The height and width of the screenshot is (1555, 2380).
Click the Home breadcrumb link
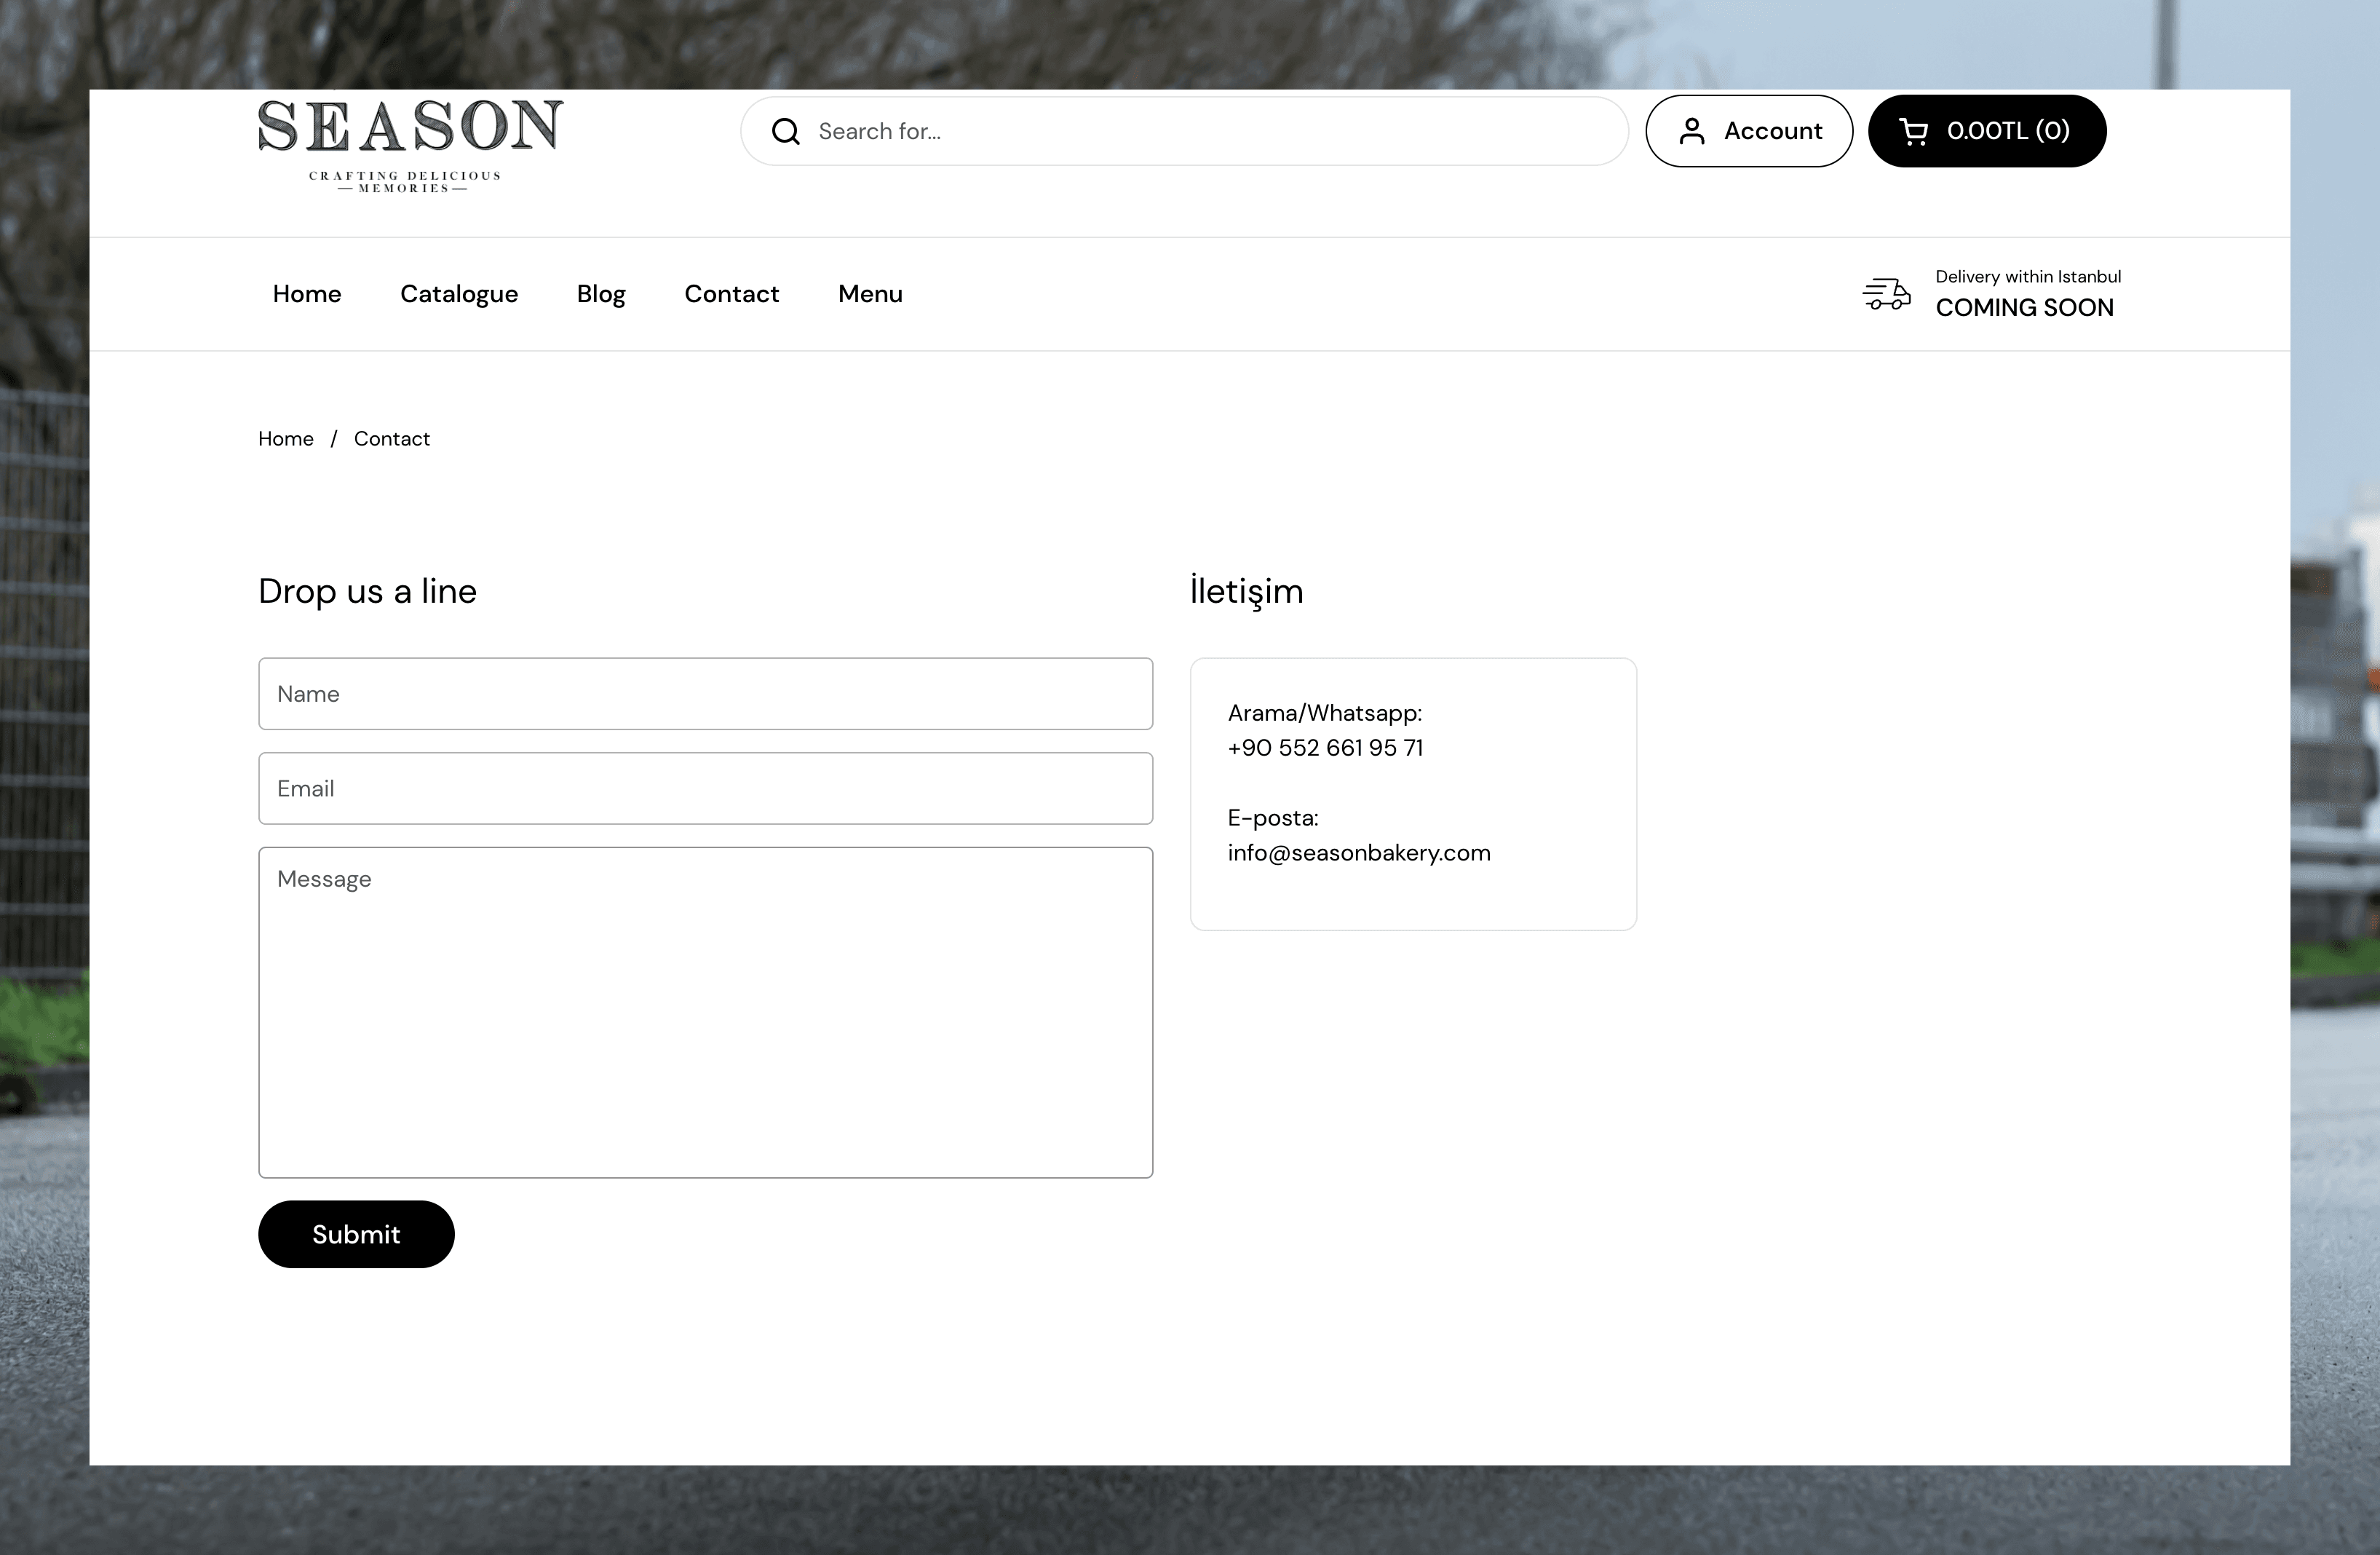point(286,439)
